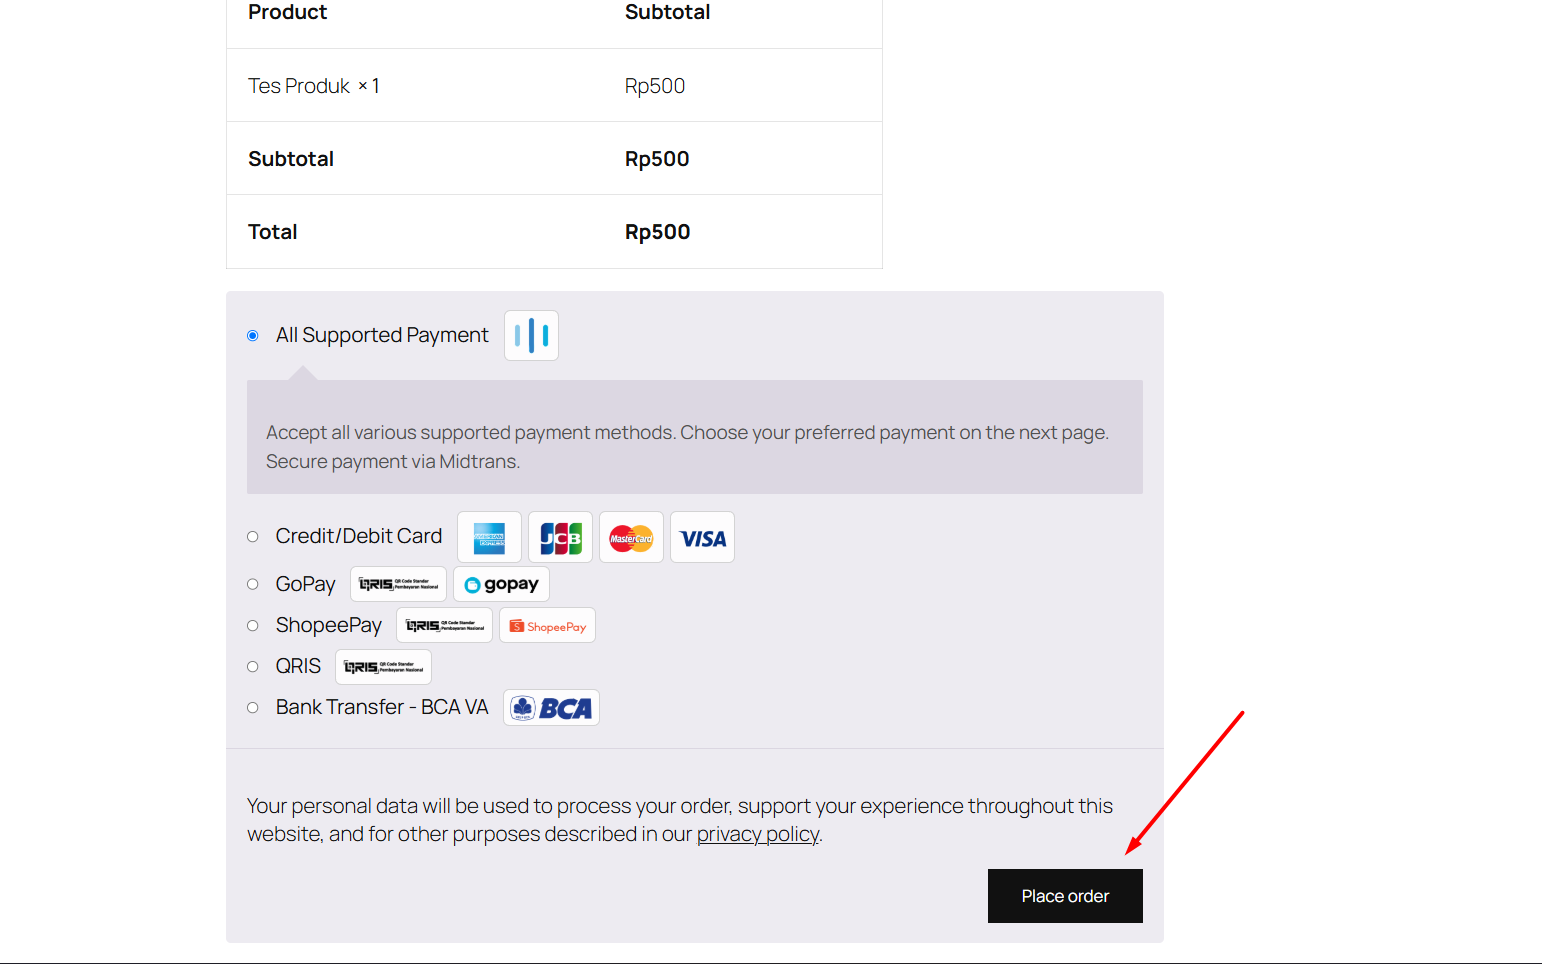Click the VISA card logo

pyautogui.click(x=702, y=538)
